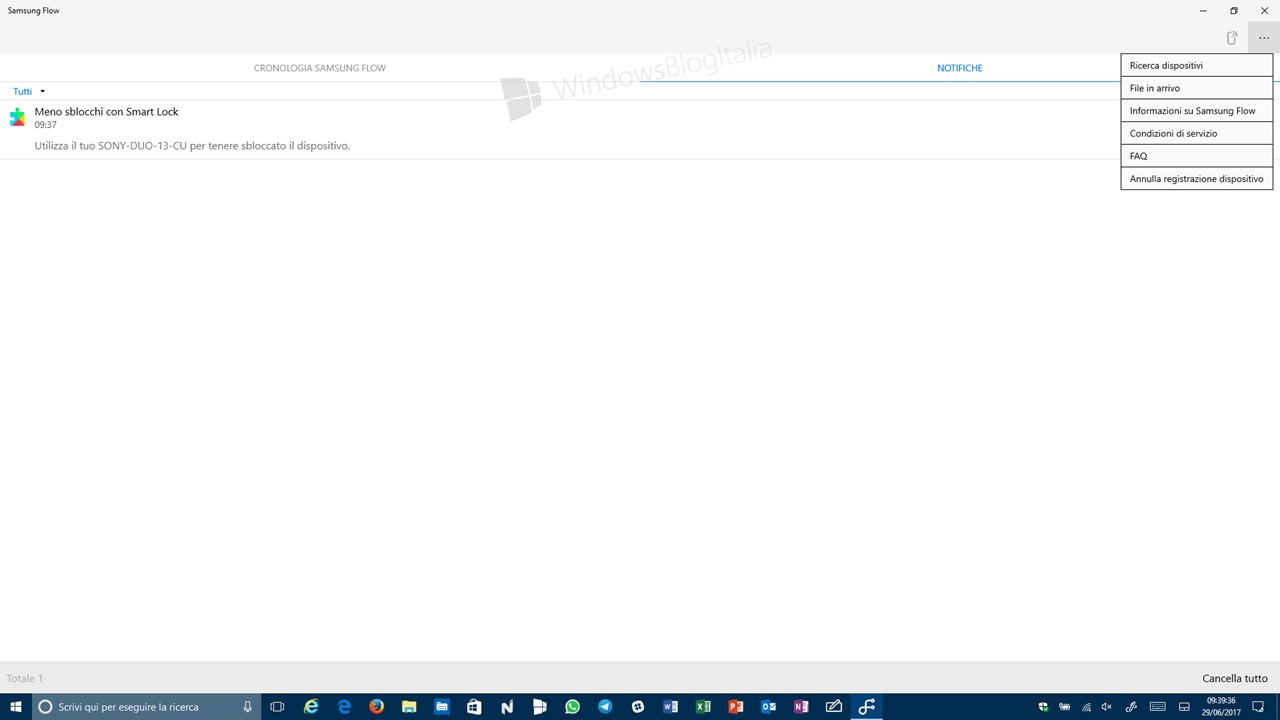Open Informazioni su Samsung Flow
The image size is (1280, 720).
pos(1197,111)
